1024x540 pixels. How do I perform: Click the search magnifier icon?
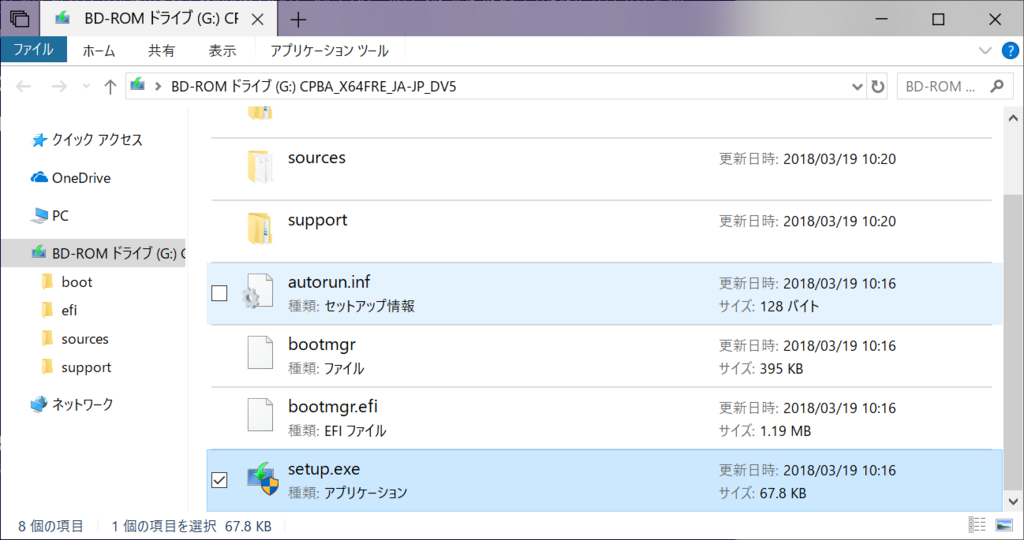point(997,86)
